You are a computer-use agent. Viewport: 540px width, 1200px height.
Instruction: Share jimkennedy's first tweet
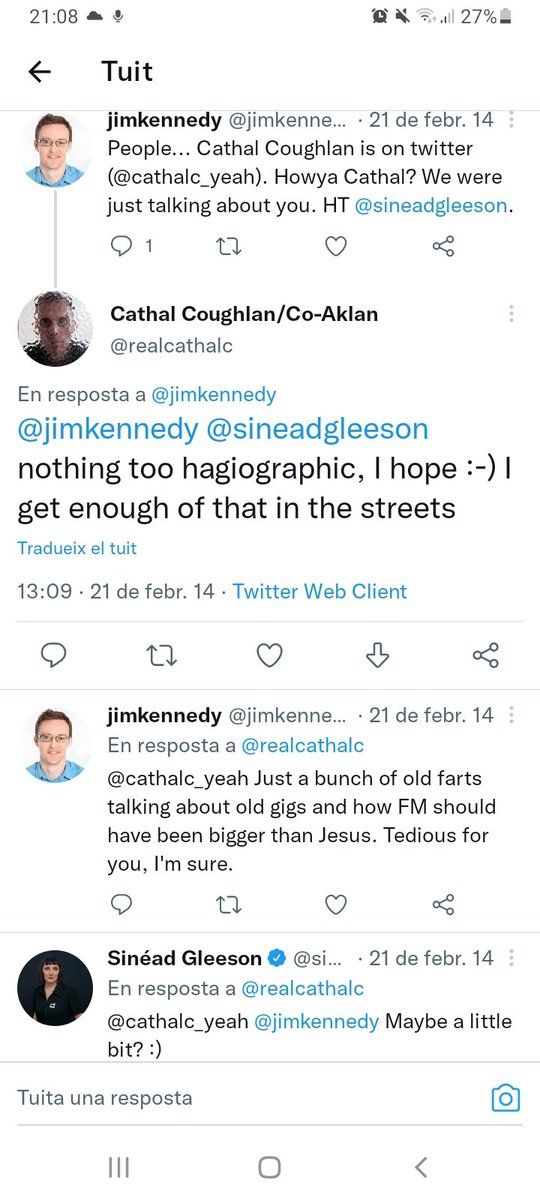point(443,246)
